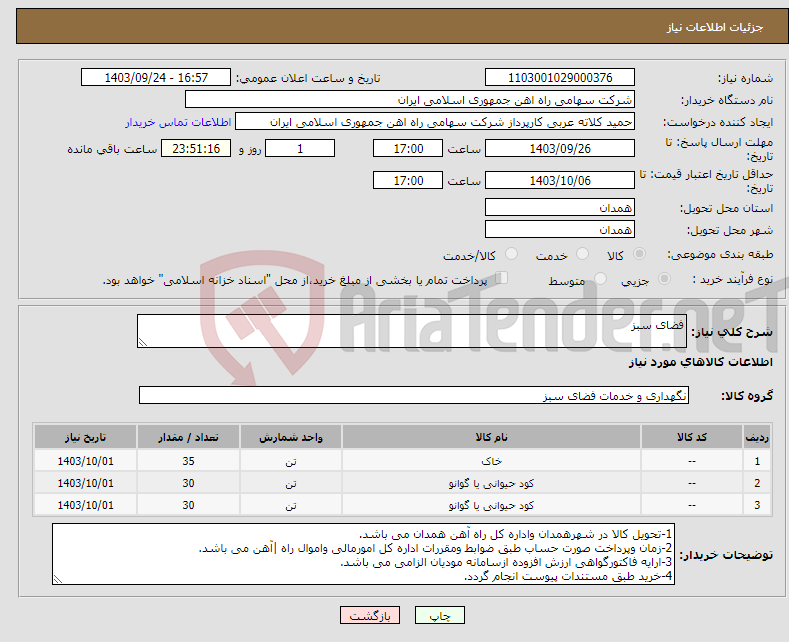Click the price validity time 17:00 field

(x=408, y=180)
